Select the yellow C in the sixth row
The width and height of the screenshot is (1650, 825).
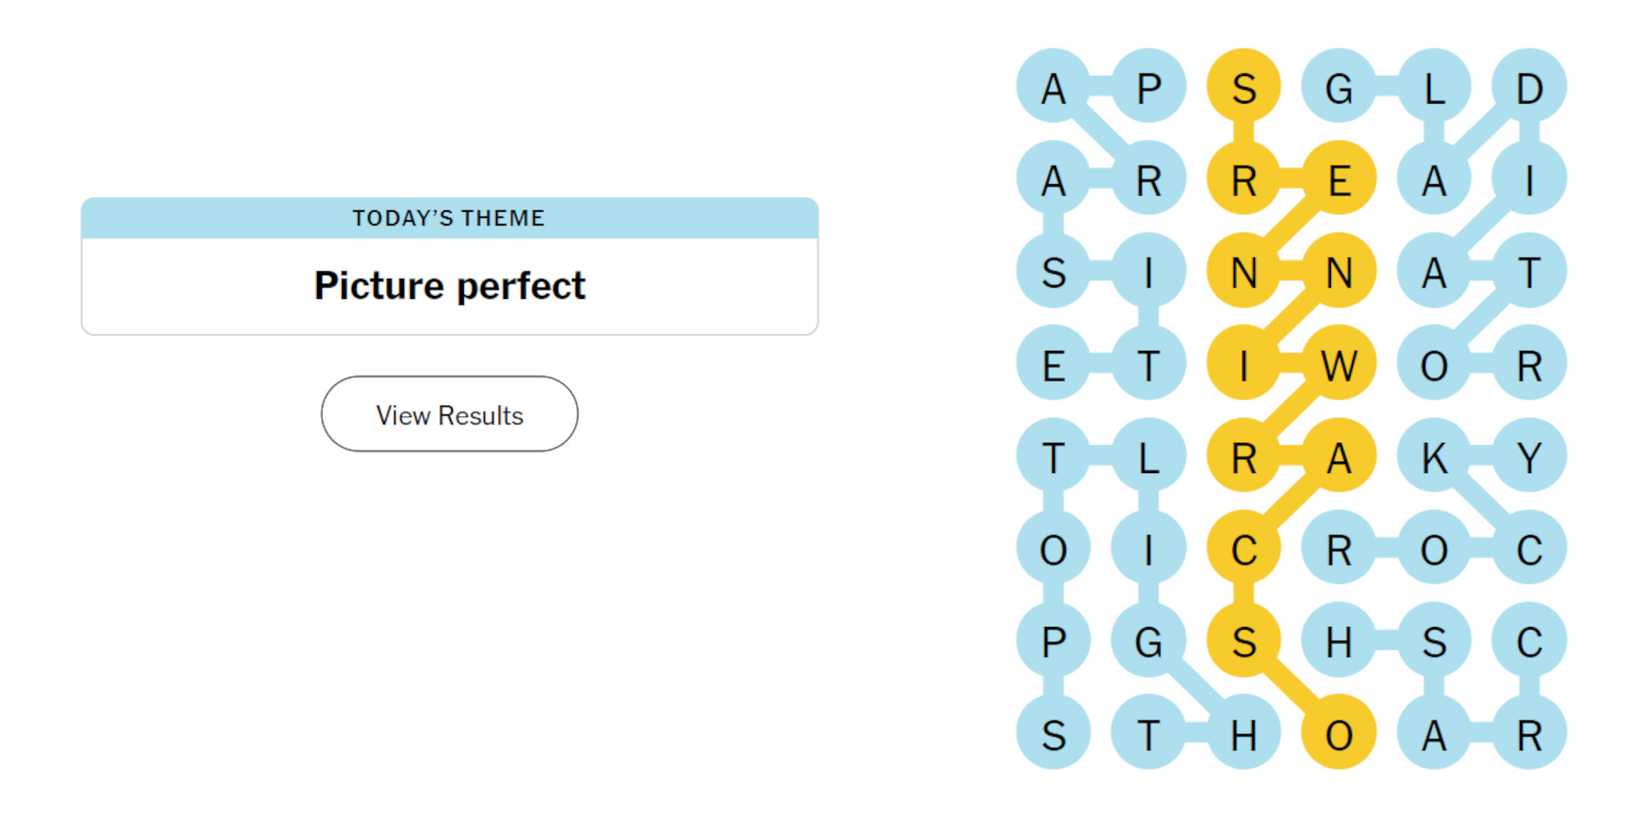(1243, 549)
